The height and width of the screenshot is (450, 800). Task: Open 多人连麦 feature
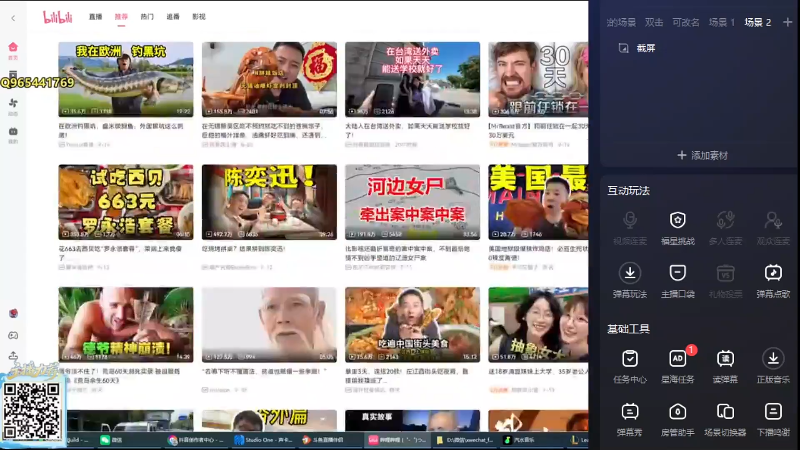[725, 228]
